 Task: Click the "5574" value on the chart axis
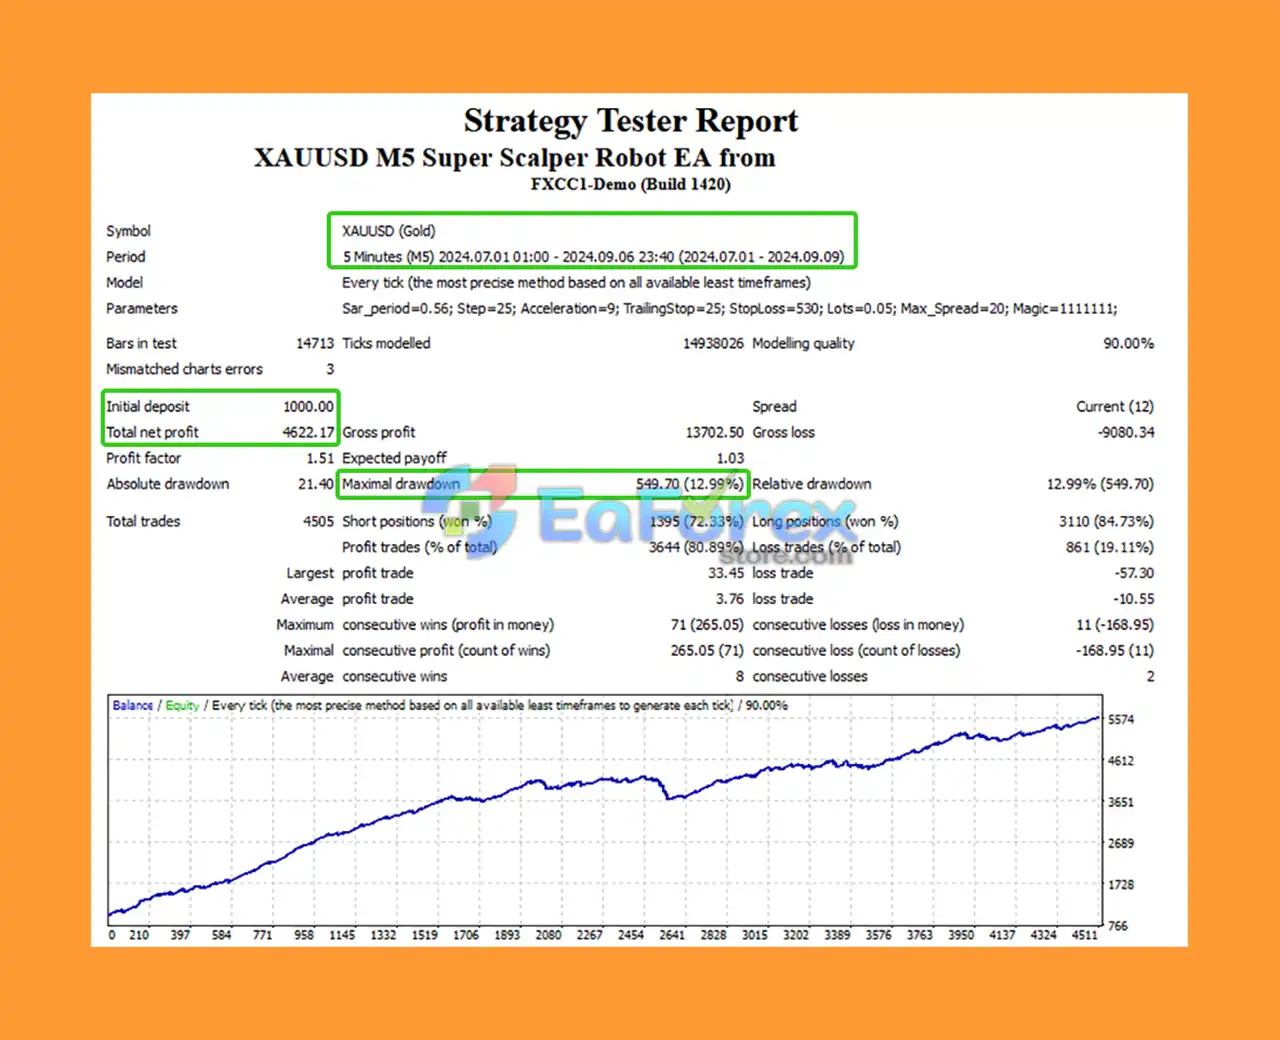(x=1121, y=720)
